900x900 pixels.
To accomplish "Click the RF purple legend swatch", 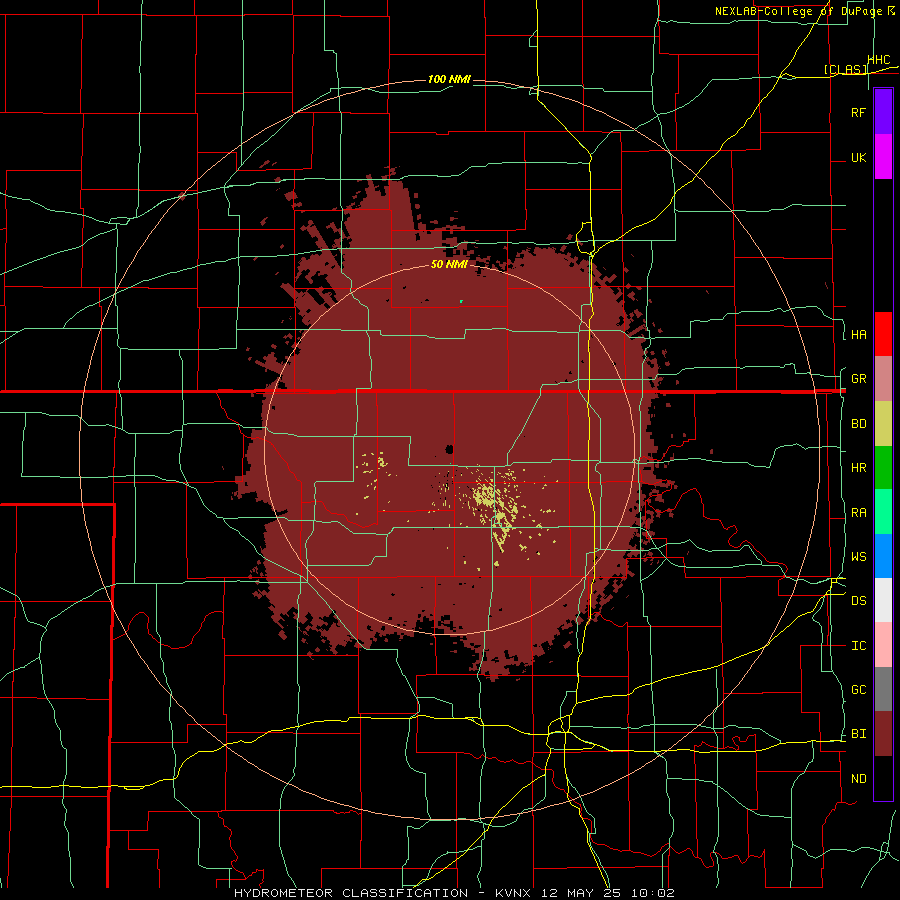I will point(883,111).
